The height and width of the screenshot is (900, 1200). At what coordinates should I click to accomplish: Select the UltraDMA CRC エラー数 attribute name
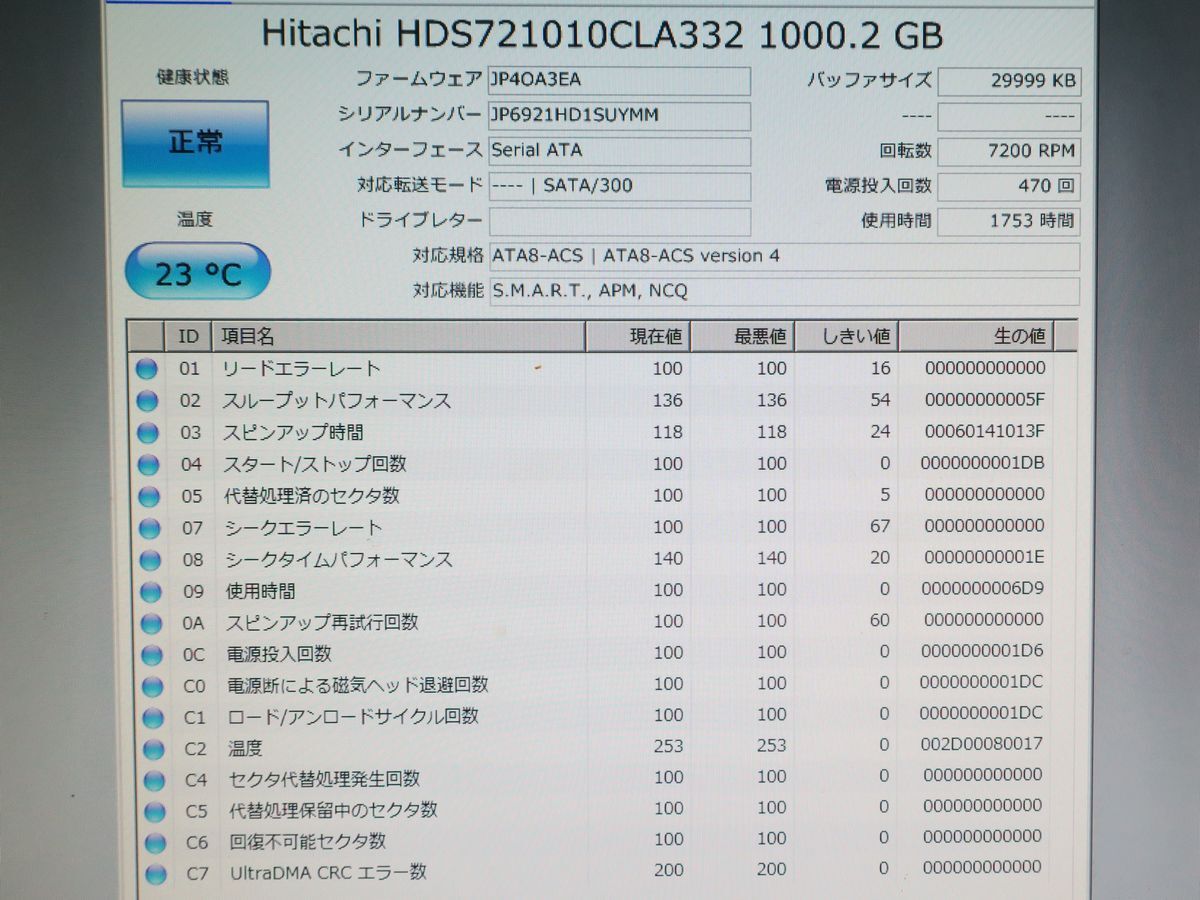(329, 873)
